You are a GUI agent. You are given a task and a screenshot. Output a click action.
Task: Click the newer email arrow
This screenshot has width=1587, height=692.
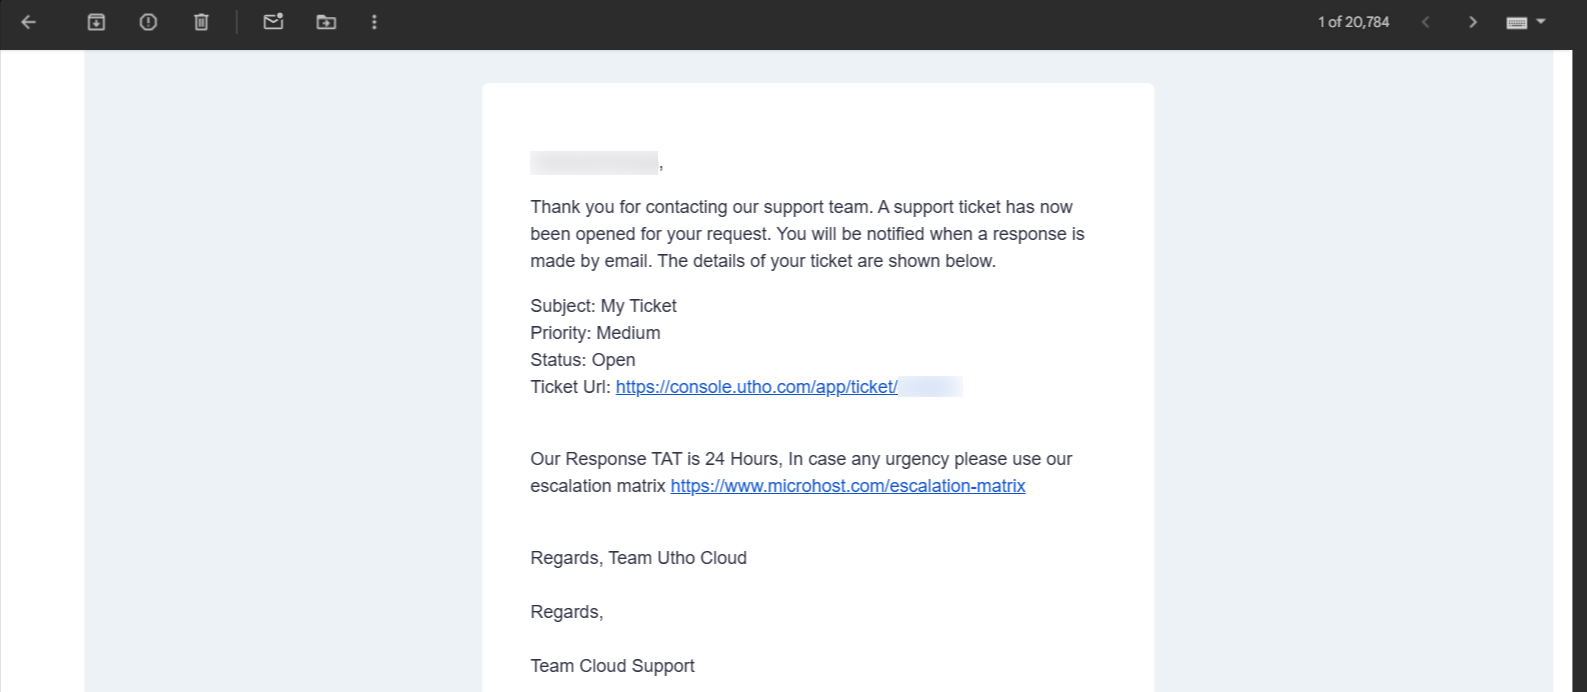coord(1426,22)
